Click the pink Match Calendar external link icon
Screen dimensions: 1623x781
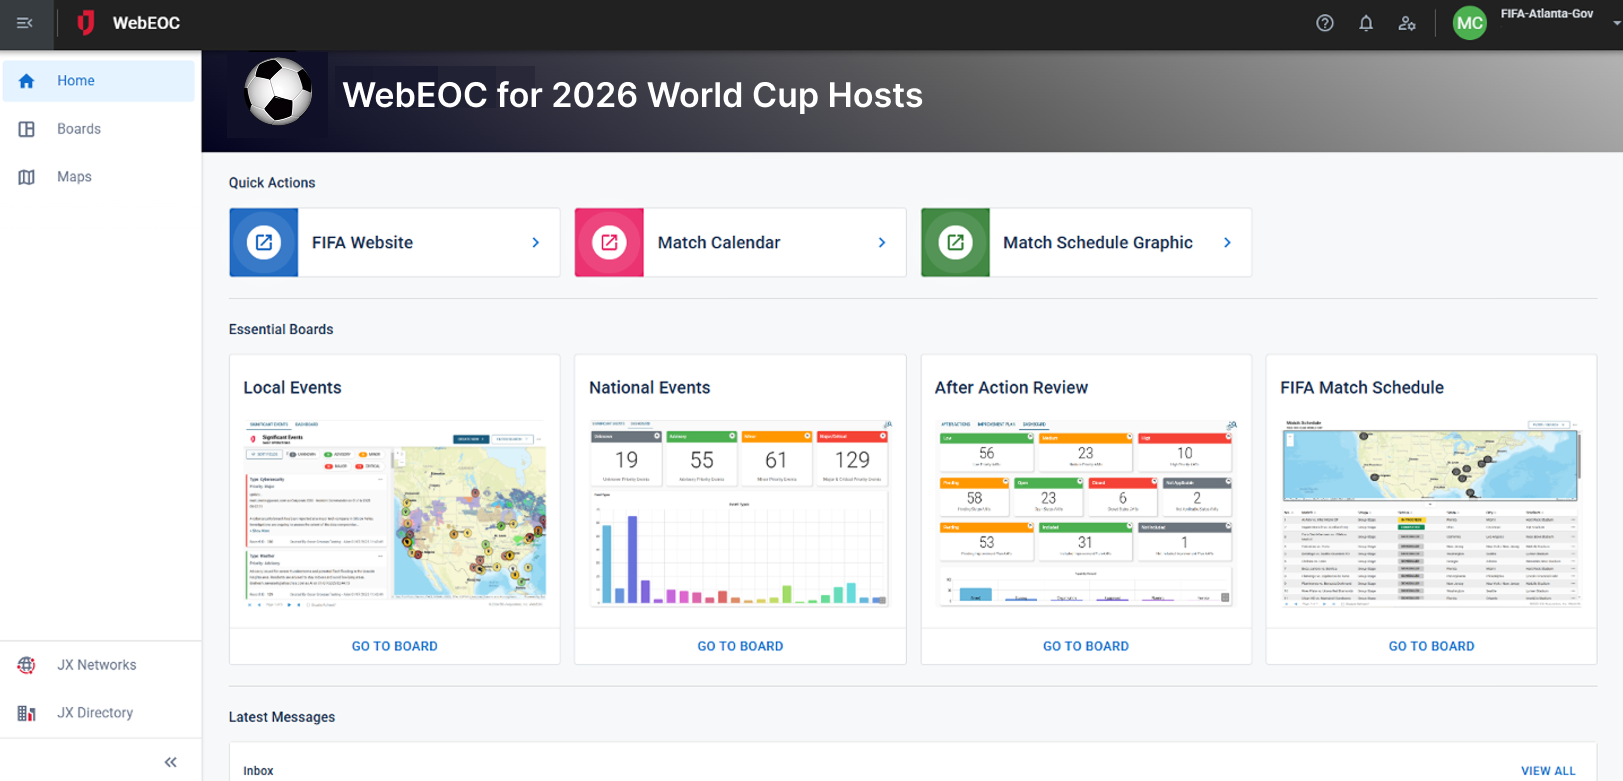pos(609,242)
